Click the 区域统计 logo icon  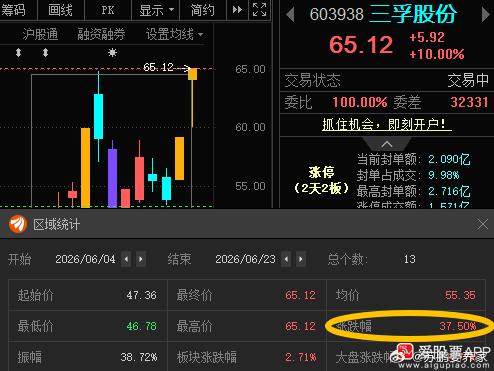pos(18,224)
